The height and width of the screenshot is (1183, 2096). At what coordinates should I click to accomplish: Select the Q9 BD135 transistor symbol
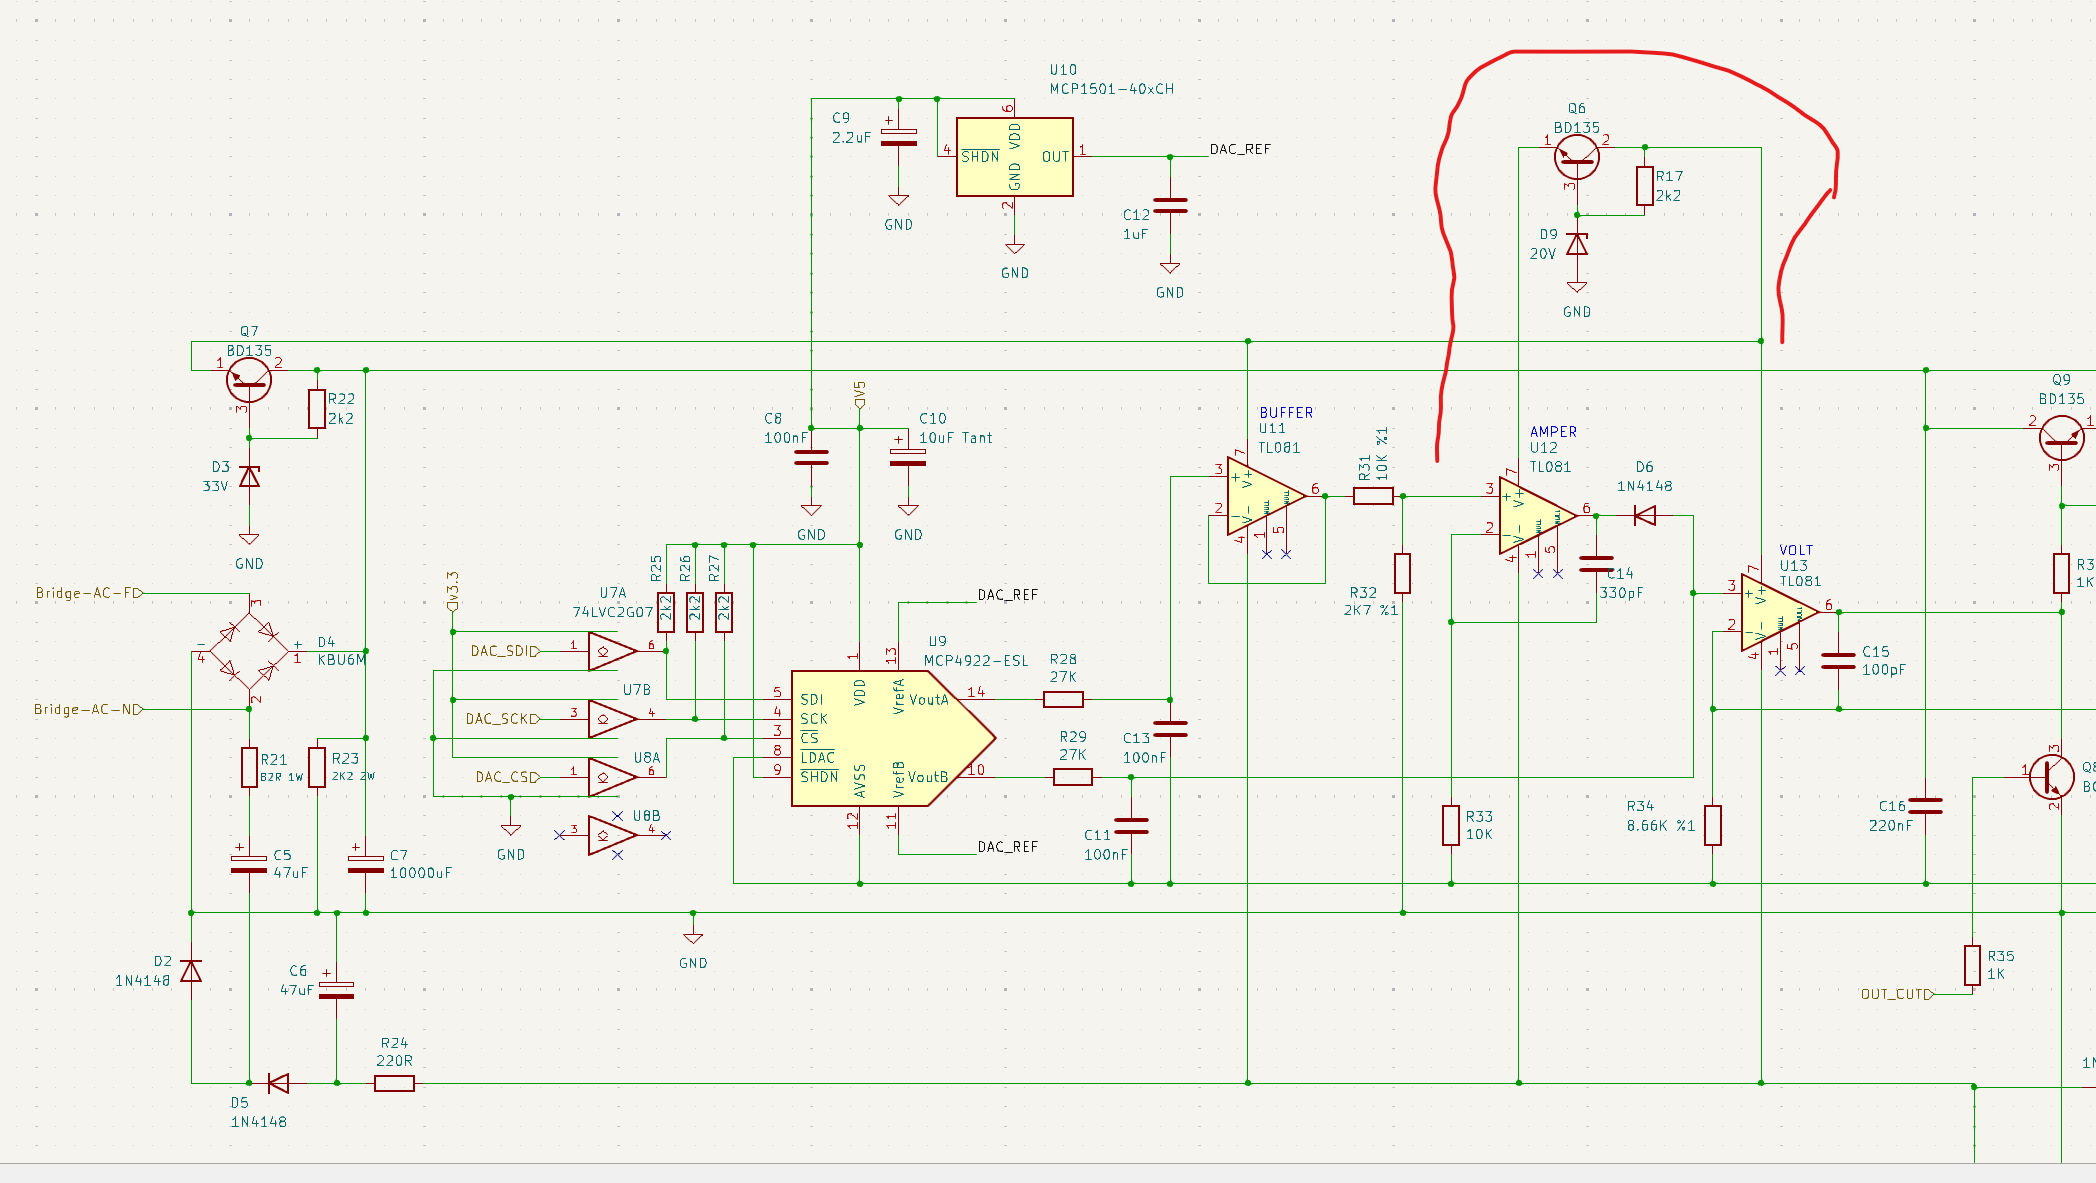[x=2061, y=437]
